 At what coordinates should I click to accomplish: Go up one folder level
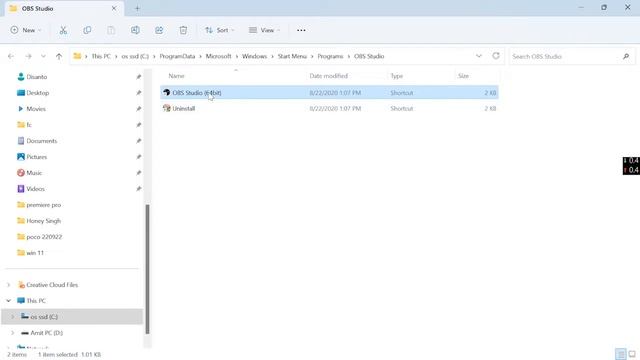[x=59, y=56]
